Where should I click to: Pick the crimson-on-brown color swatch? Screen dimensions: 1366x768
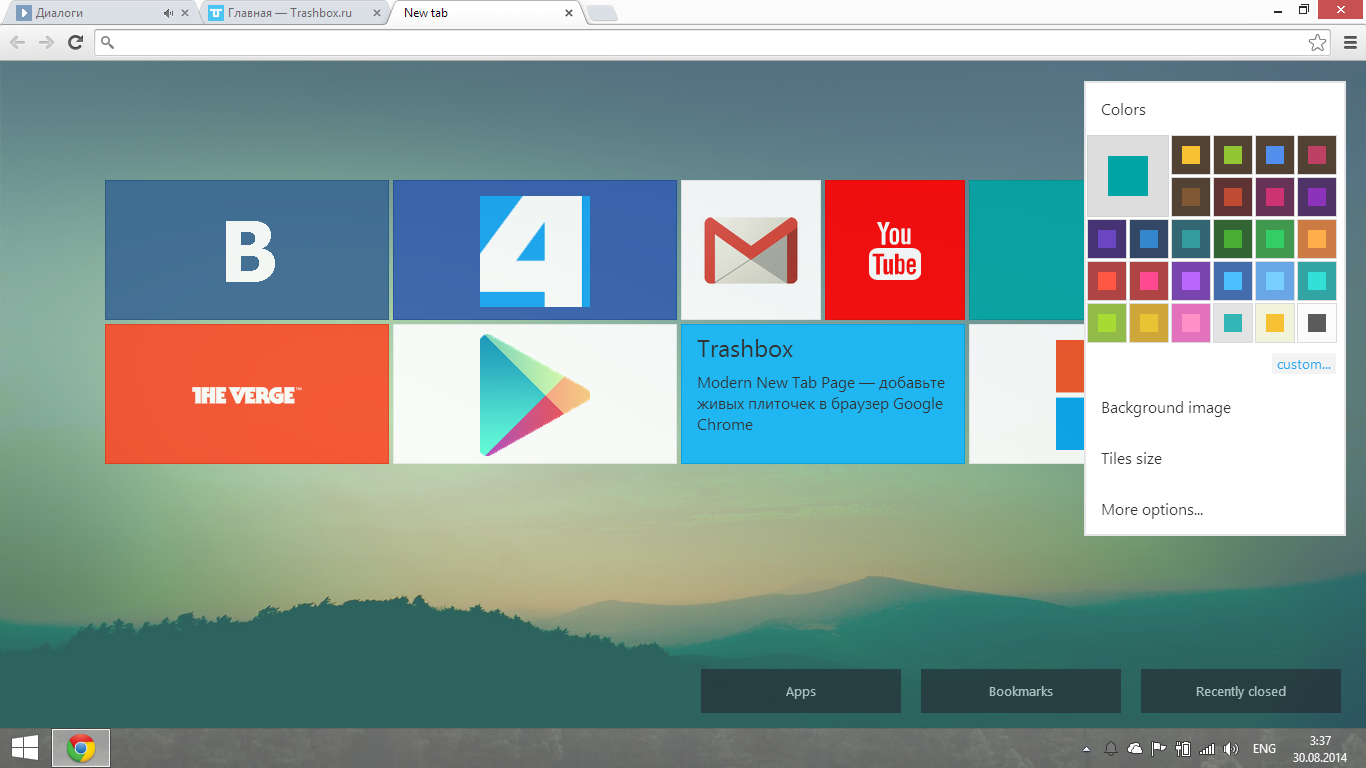1317,155
